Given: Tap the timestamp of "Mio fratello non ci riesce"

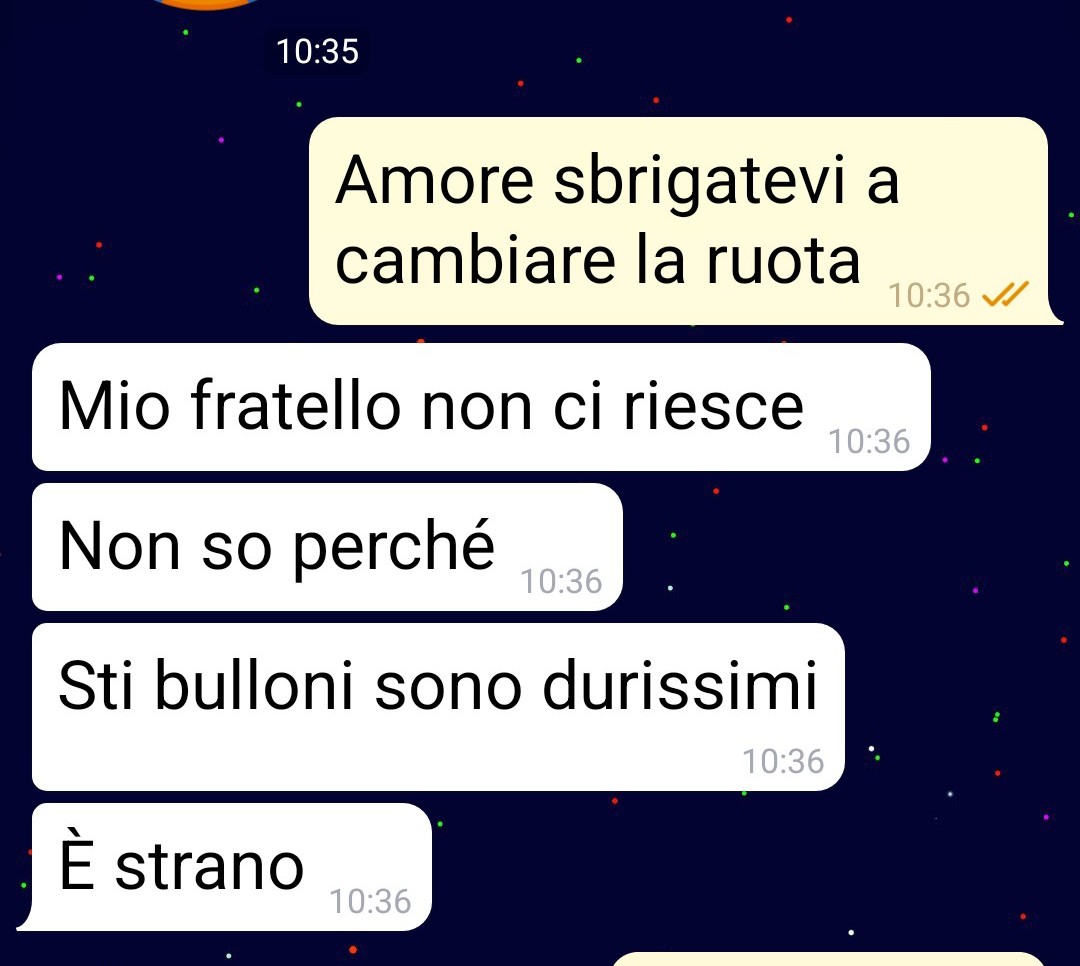Looking at the screenshot, I should coord(869,442).
